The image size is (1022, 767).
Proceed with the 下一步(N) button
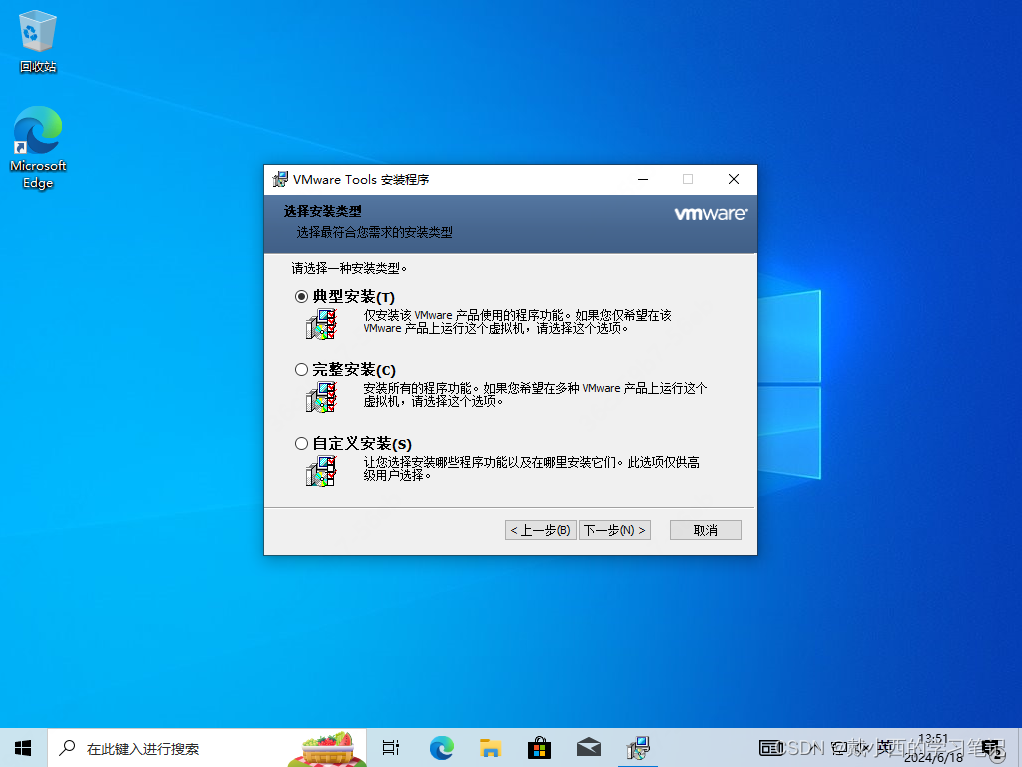tap(615, 530)
